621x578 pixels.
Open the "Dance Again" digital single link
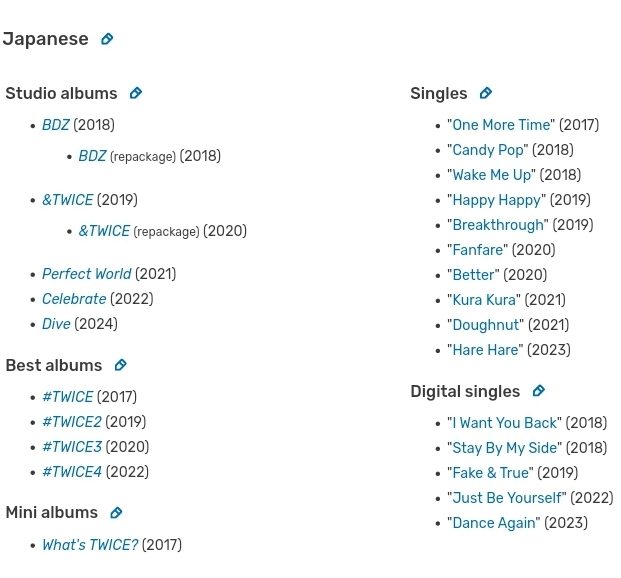coord(493,523)
